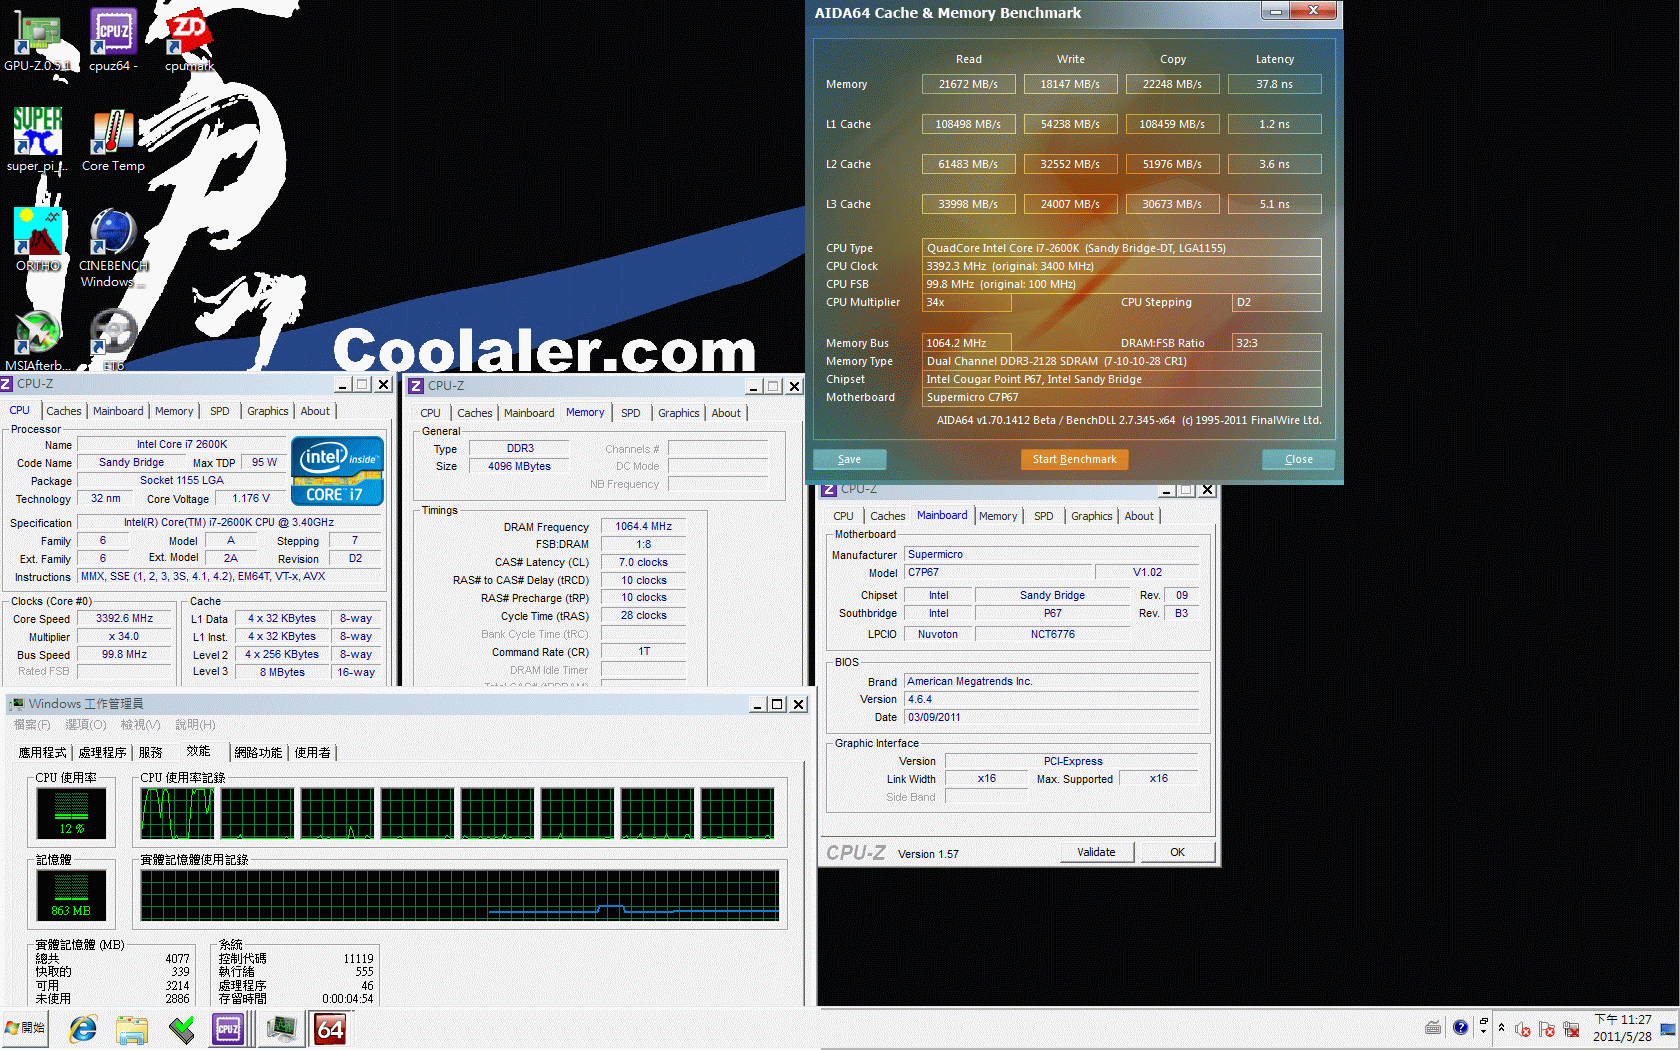Click L3 Cache Copy value 30673 MB/s

click(x=1172, y=204)
